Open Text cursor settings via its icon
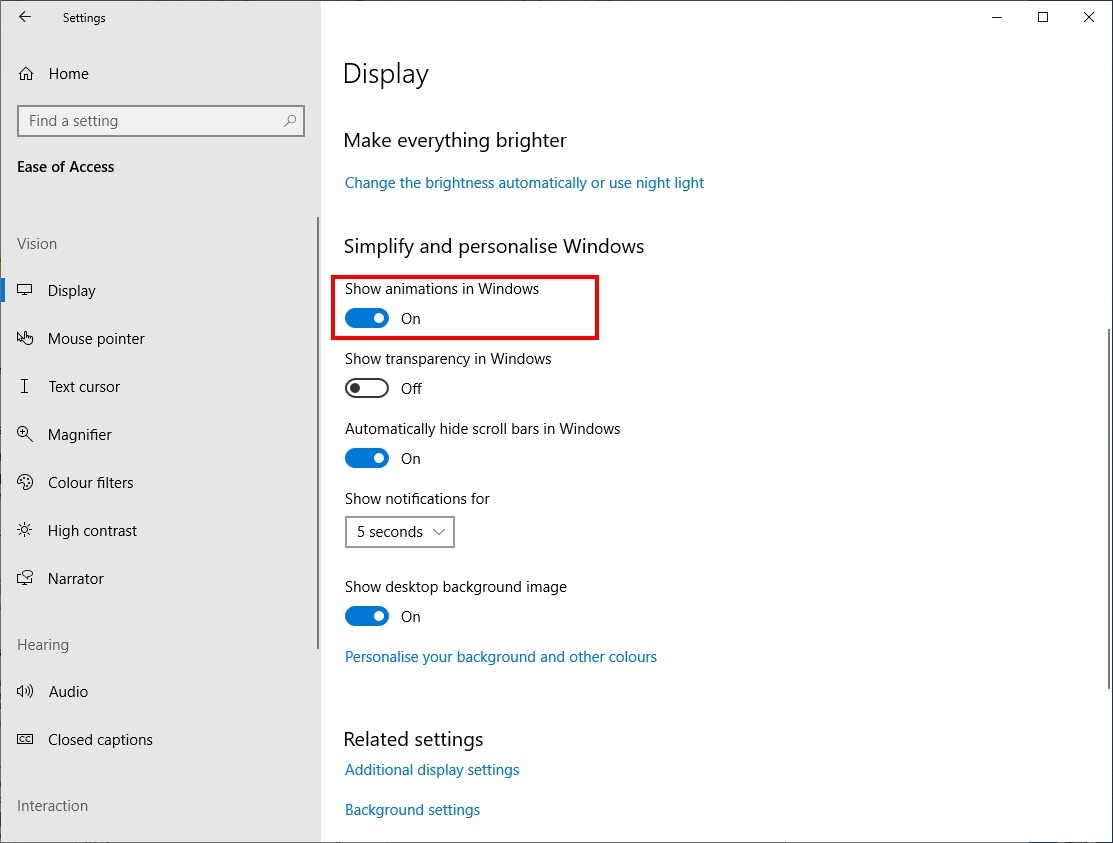1113x843 pixels. click(26, 387)
